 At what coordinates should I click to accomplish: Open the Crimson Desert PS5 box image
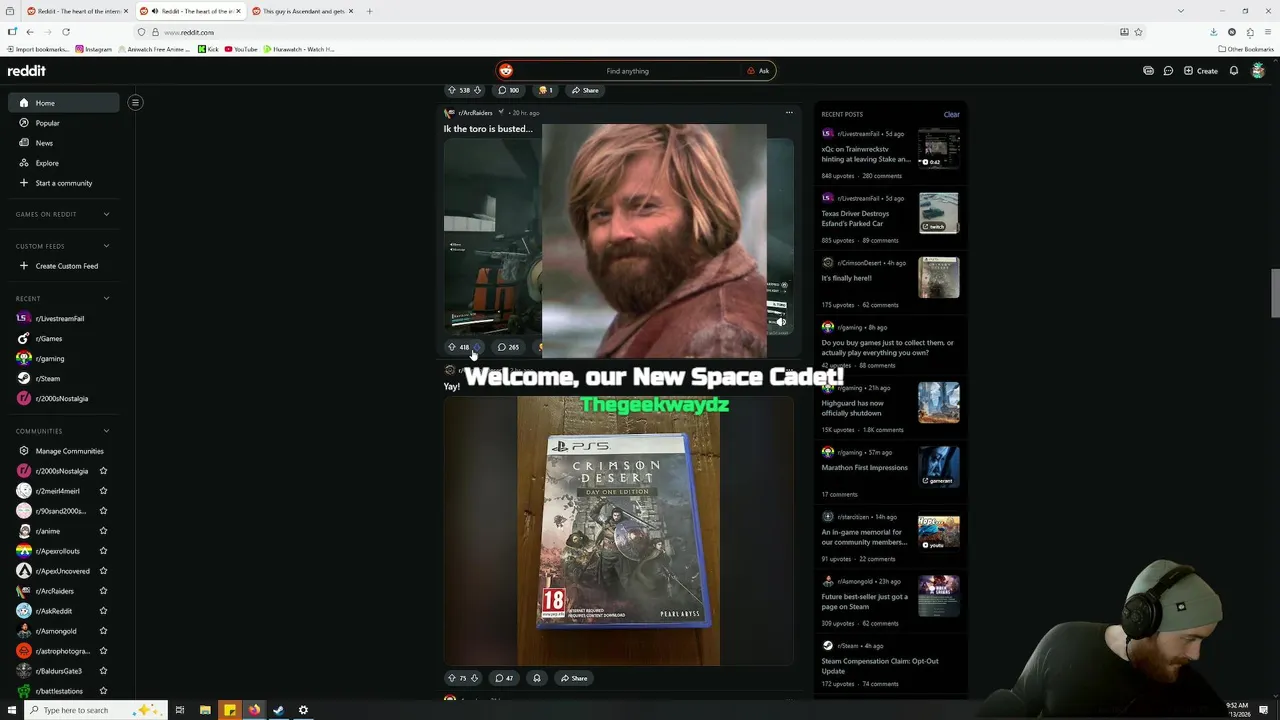click(618, 531)
